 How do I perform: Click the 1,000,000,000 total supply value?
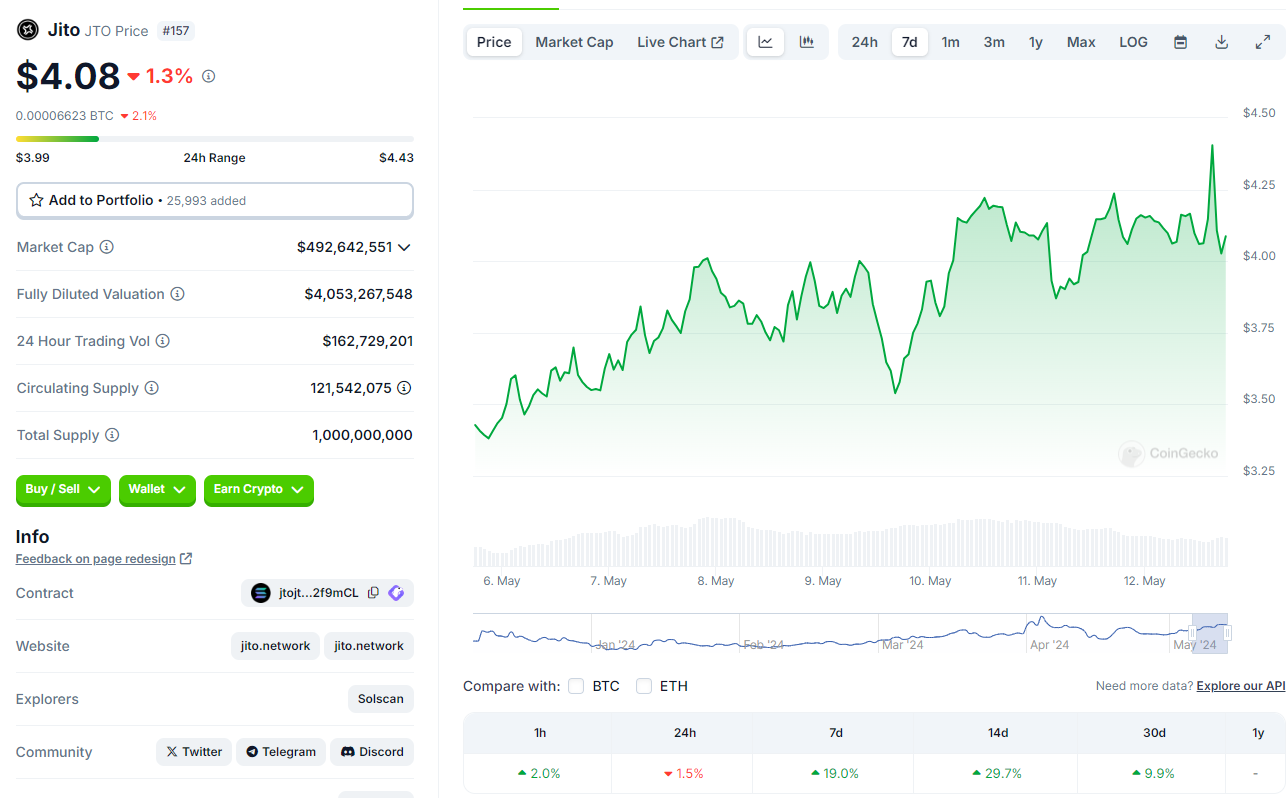coord(363,435)
